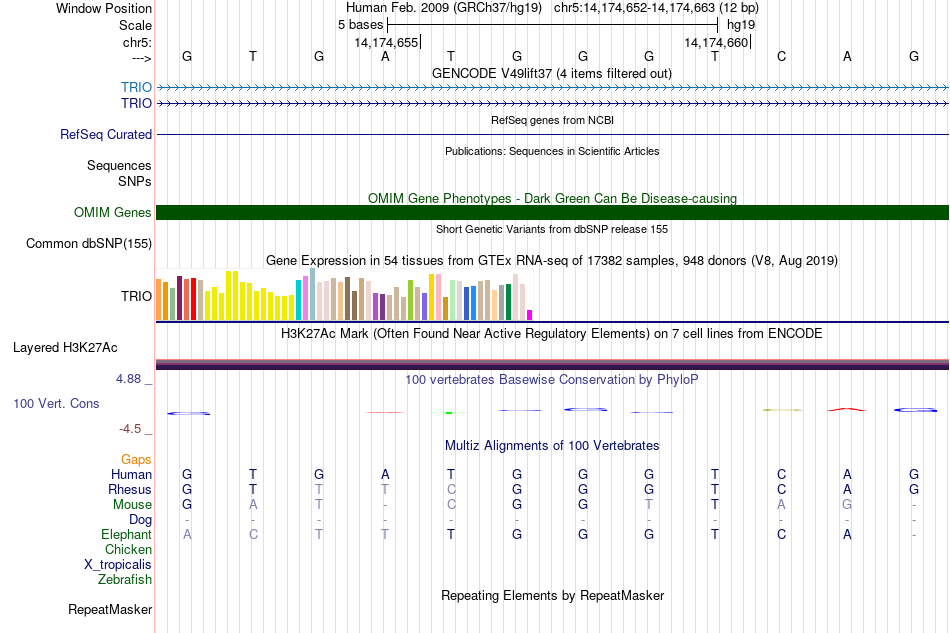Open 'Gene Expression in 54 tissues from GTEx' title
The width and height of the screenshot is (950, 633).
[x=552, y=260]
